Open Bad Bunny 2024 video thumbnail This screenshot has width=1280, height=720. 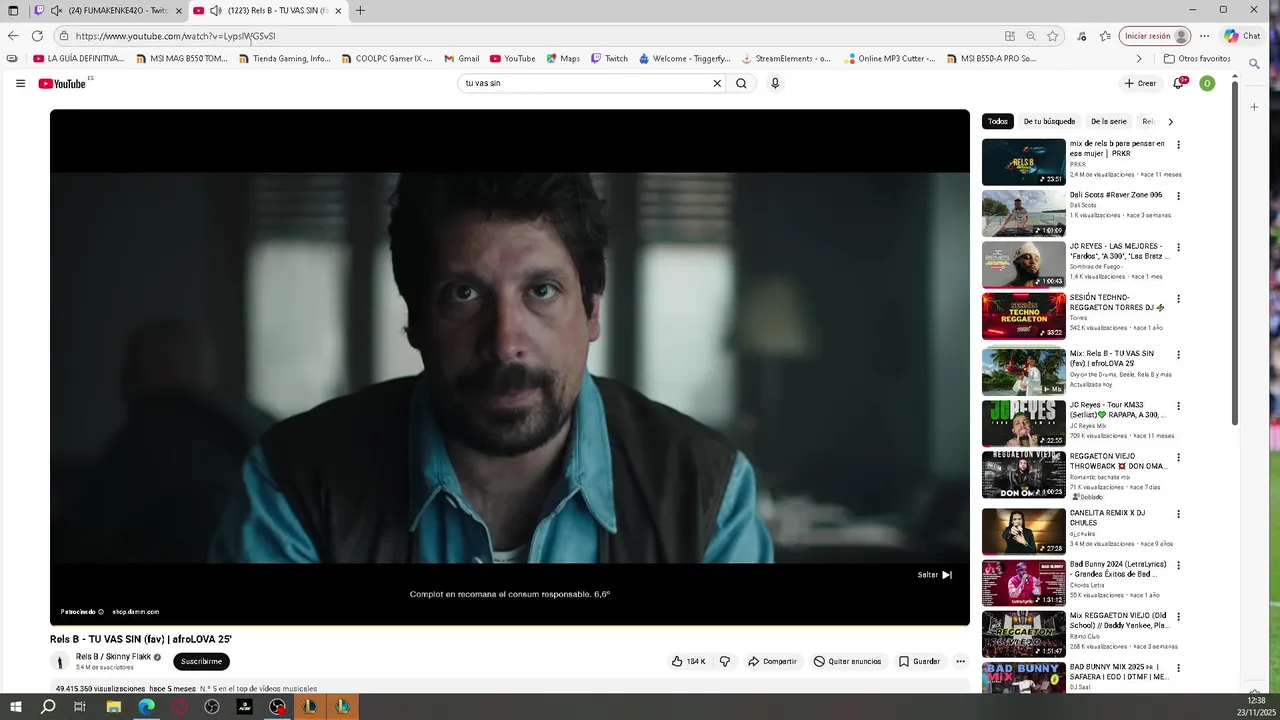coord(1023,583)
